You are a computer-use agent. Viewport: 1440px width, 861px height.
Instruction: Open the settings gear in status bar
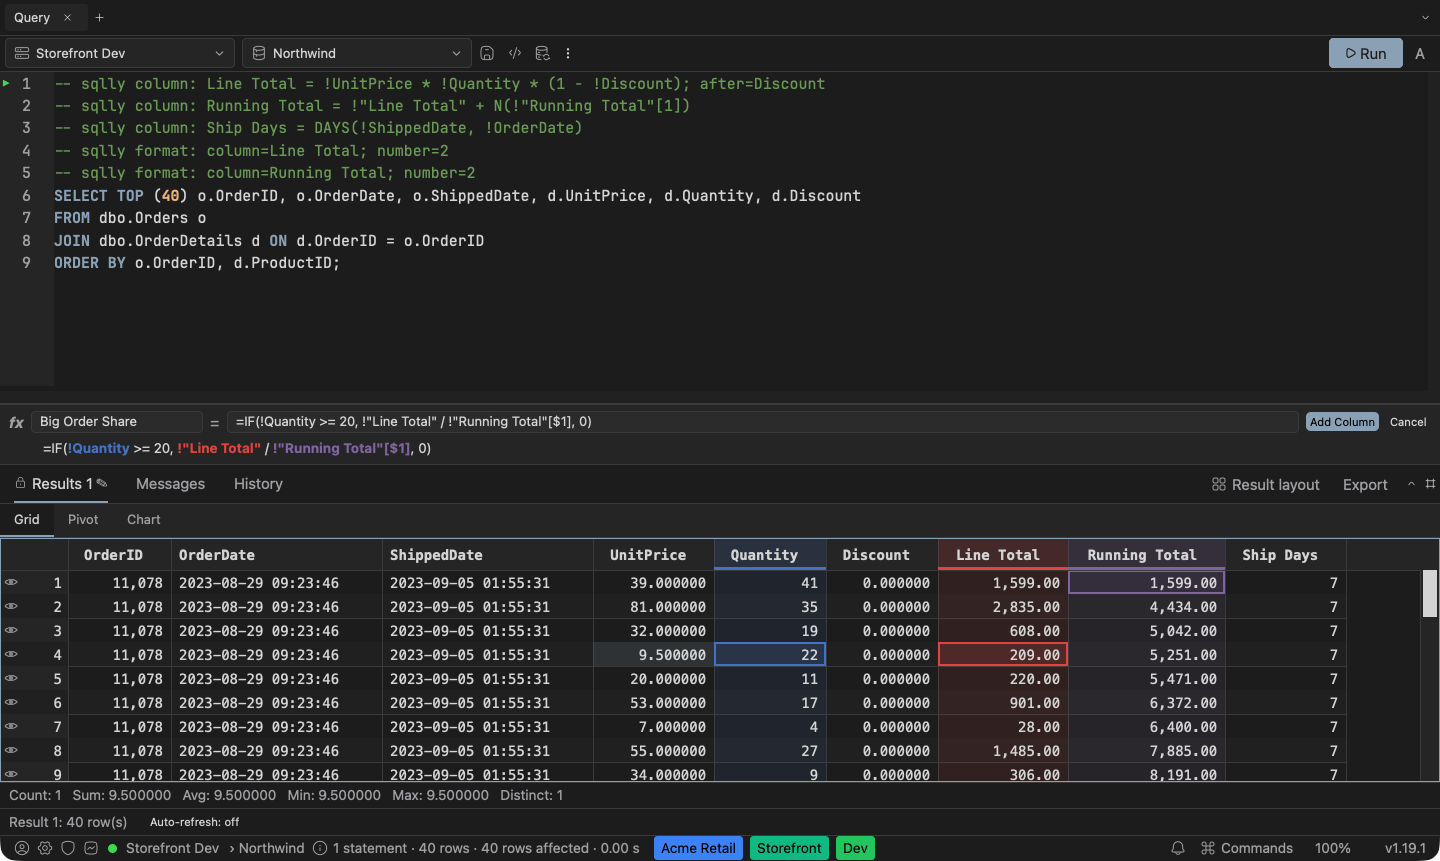(45, 848)
